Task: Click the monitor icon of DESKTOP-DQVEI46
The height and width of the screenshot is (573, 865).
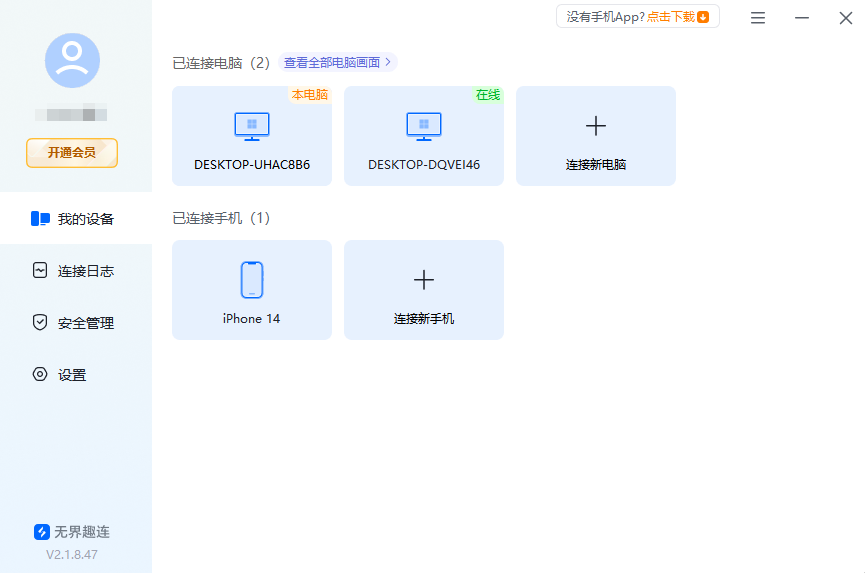Action: (x=424, y=126)
